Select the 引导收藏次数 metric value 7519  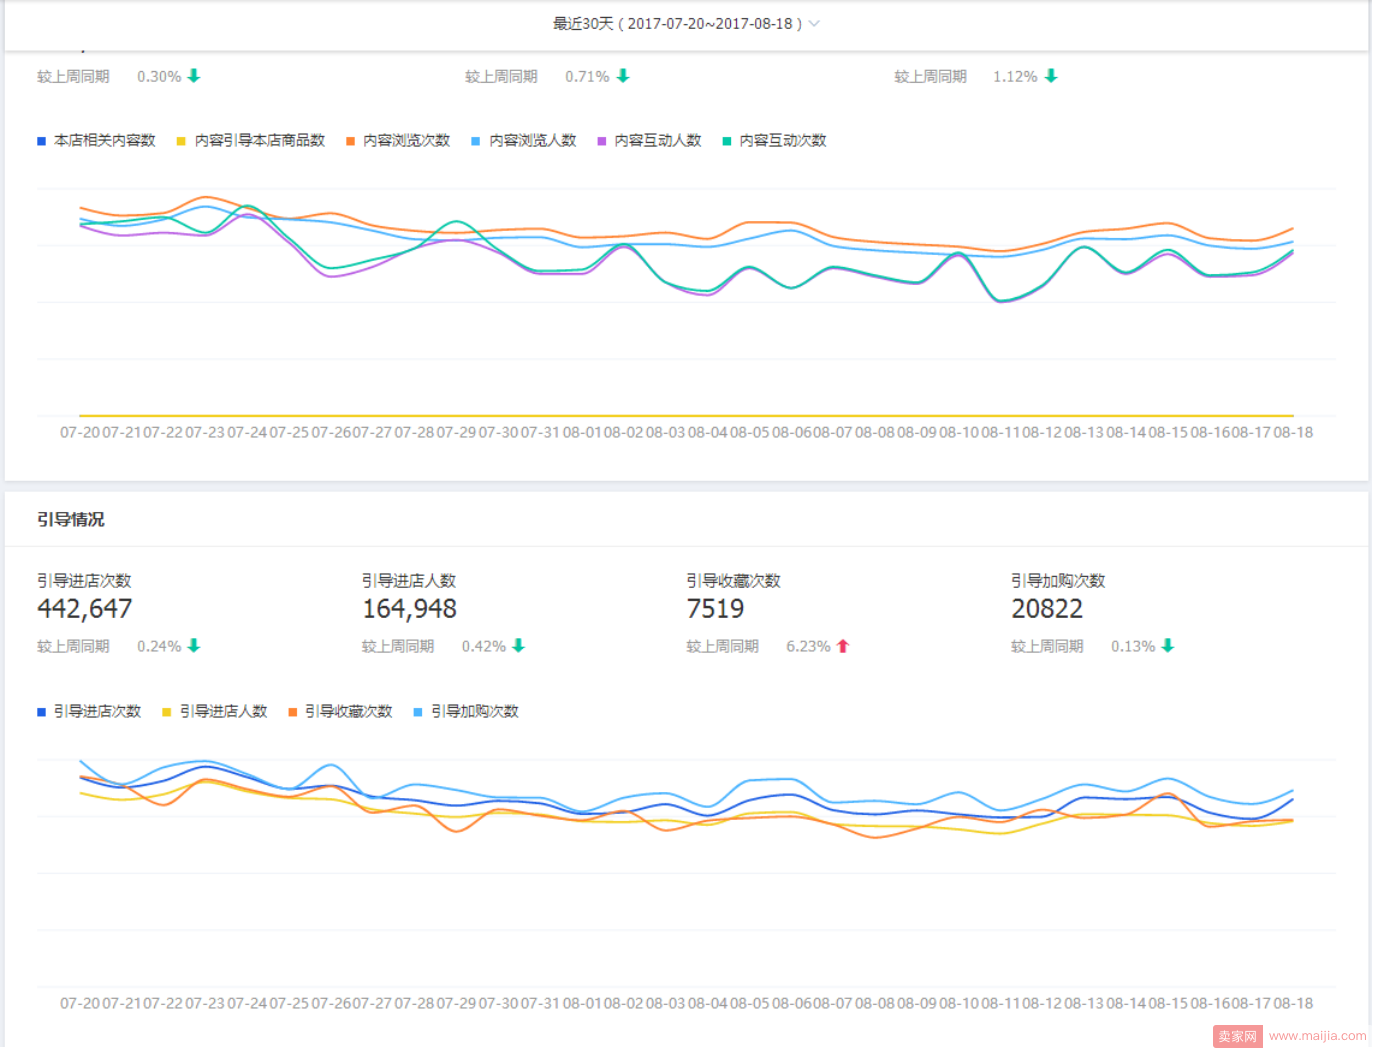tap(716, 609)
